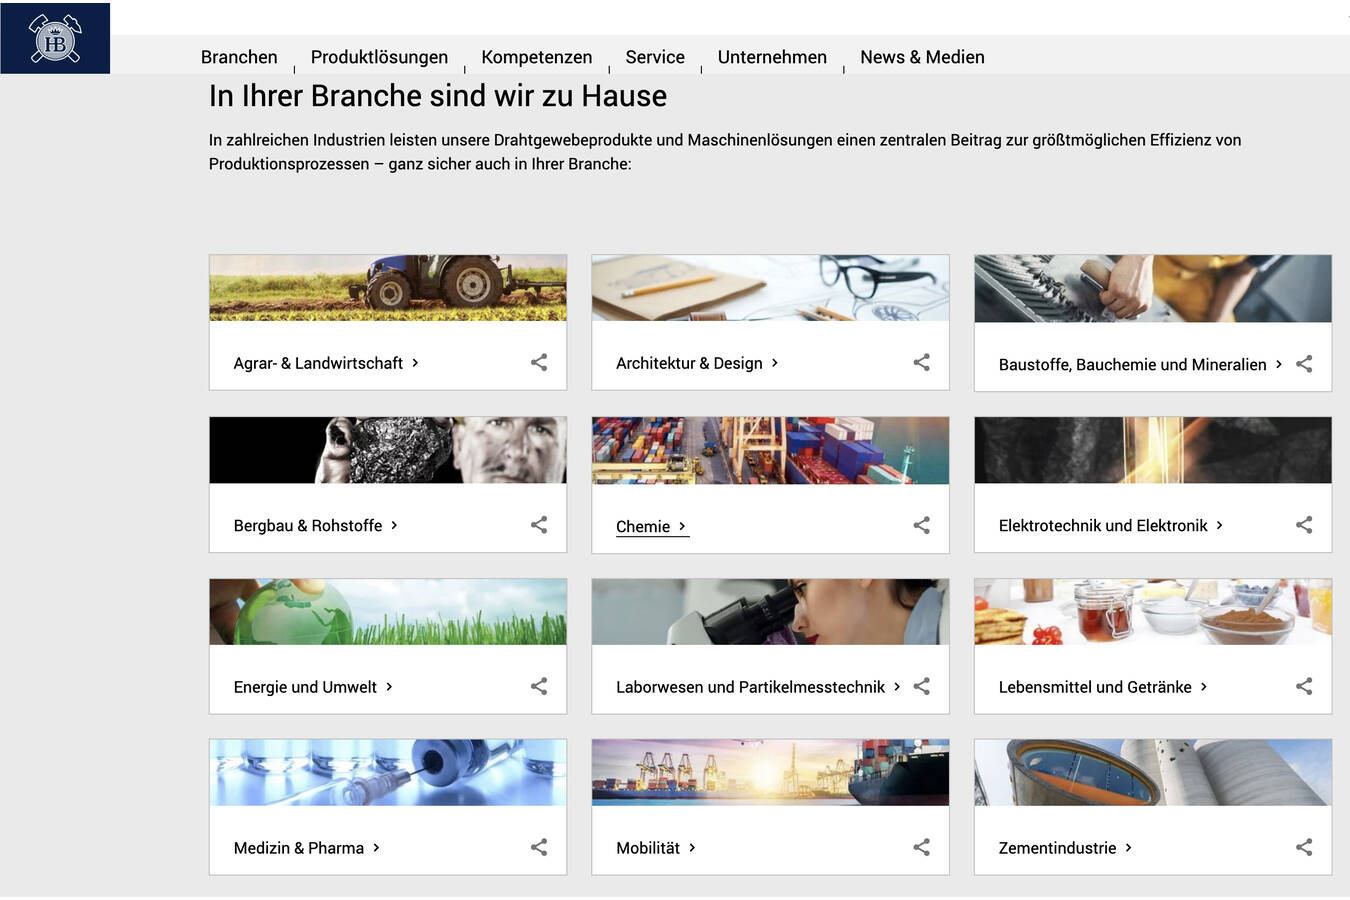Click the microscope image for Laborwesen
This screenshot has height=900, width=1350.
pyautogui.click(x=770, y=612)
